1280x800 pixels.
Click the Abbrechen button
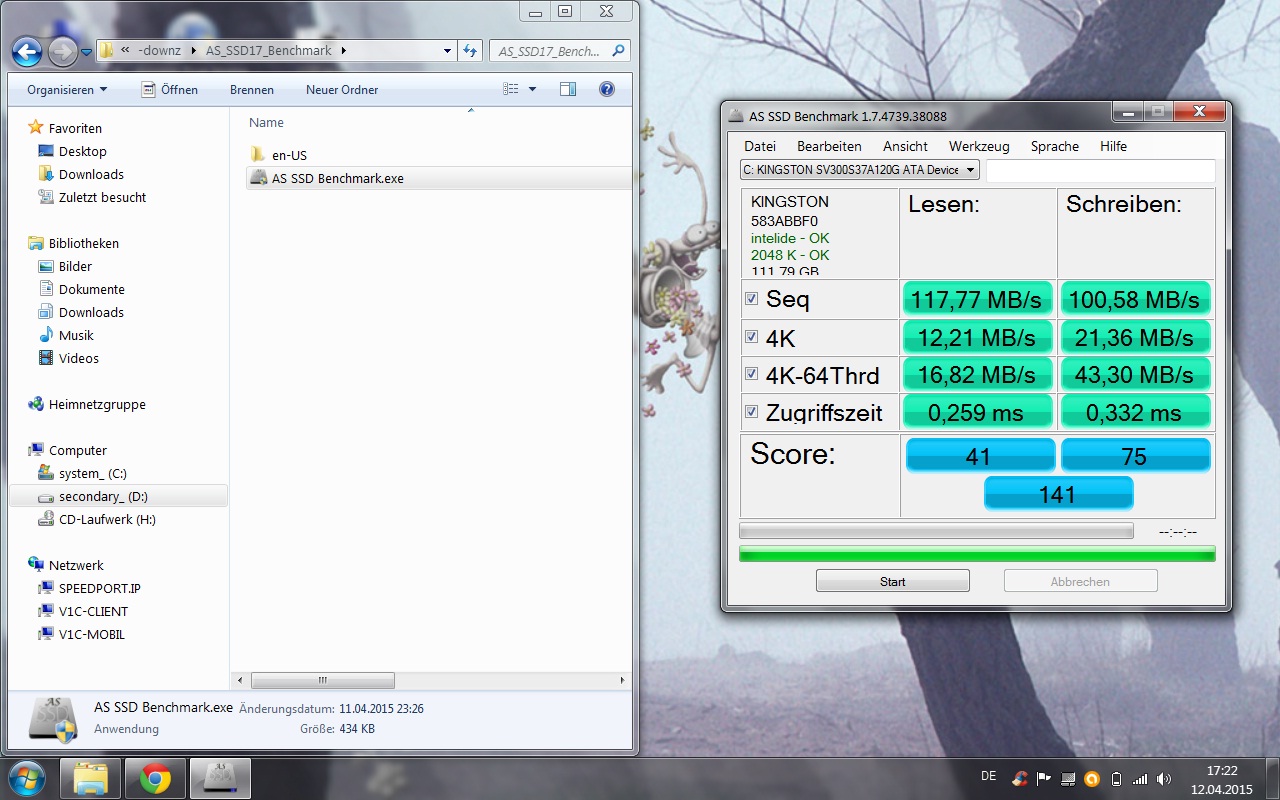(x=1080, y=581)
